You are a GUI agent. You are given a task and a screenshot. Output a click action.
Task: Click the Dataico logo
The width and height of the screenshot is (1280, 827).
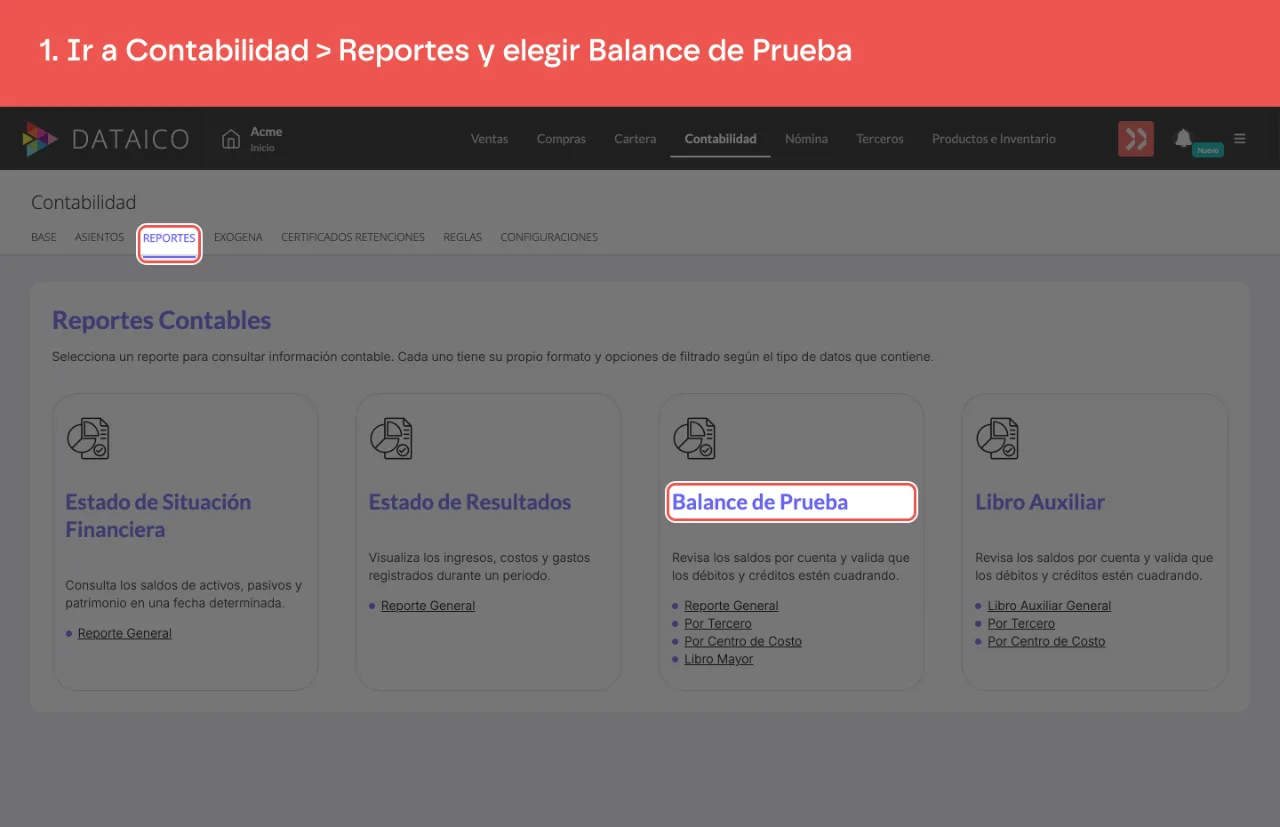[105, 139]
